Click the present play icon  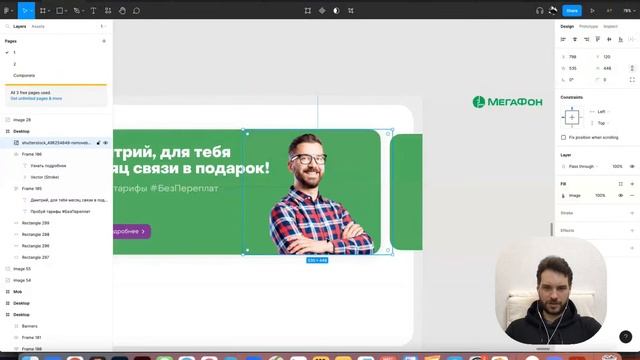point(592,11)
